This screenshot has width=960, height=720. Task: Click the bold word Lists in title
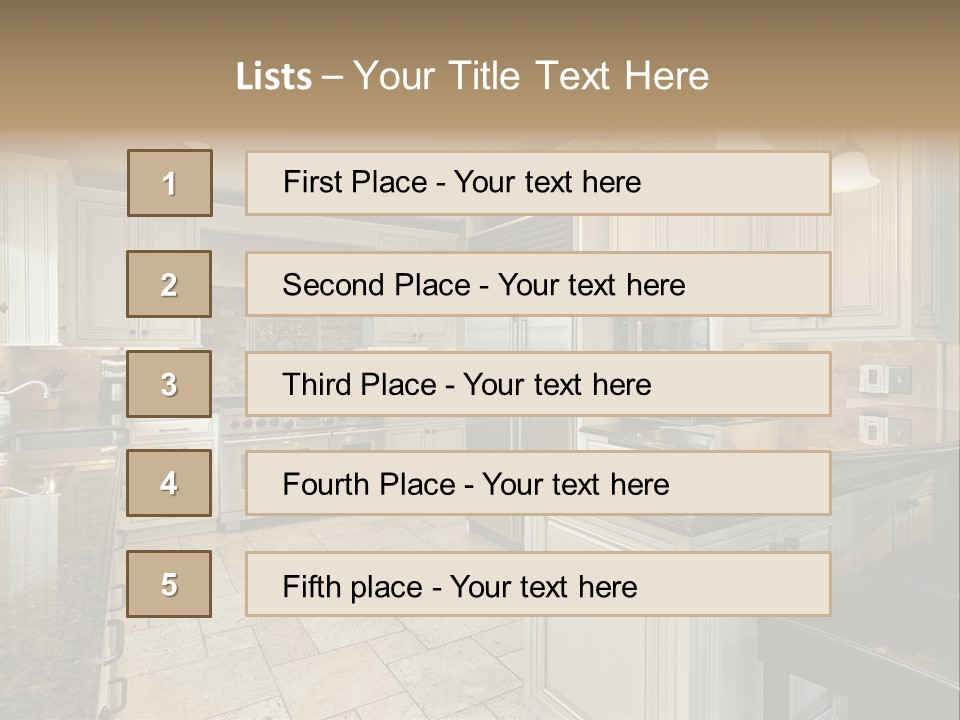[274, 77]
